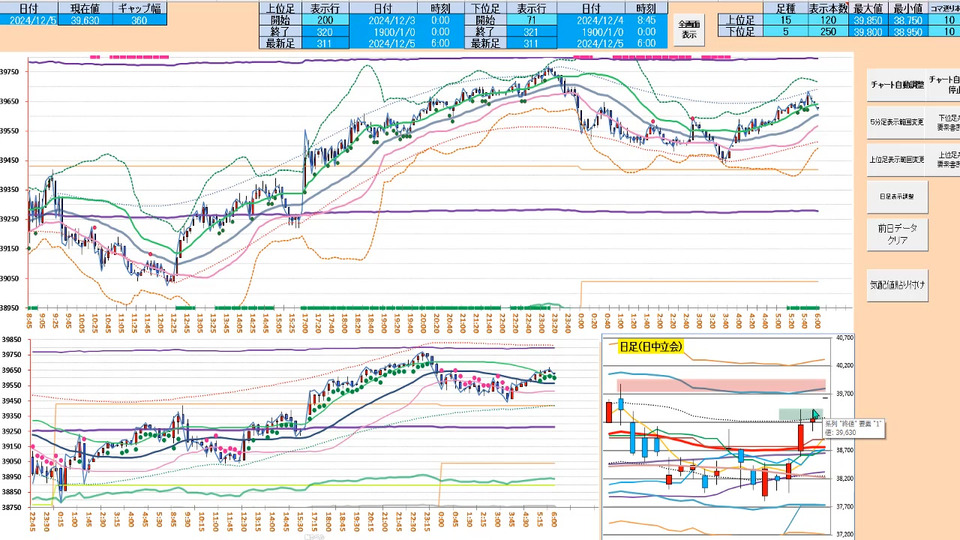Select 下位足 開始 date cell 2024/12/4

(591, 20)
